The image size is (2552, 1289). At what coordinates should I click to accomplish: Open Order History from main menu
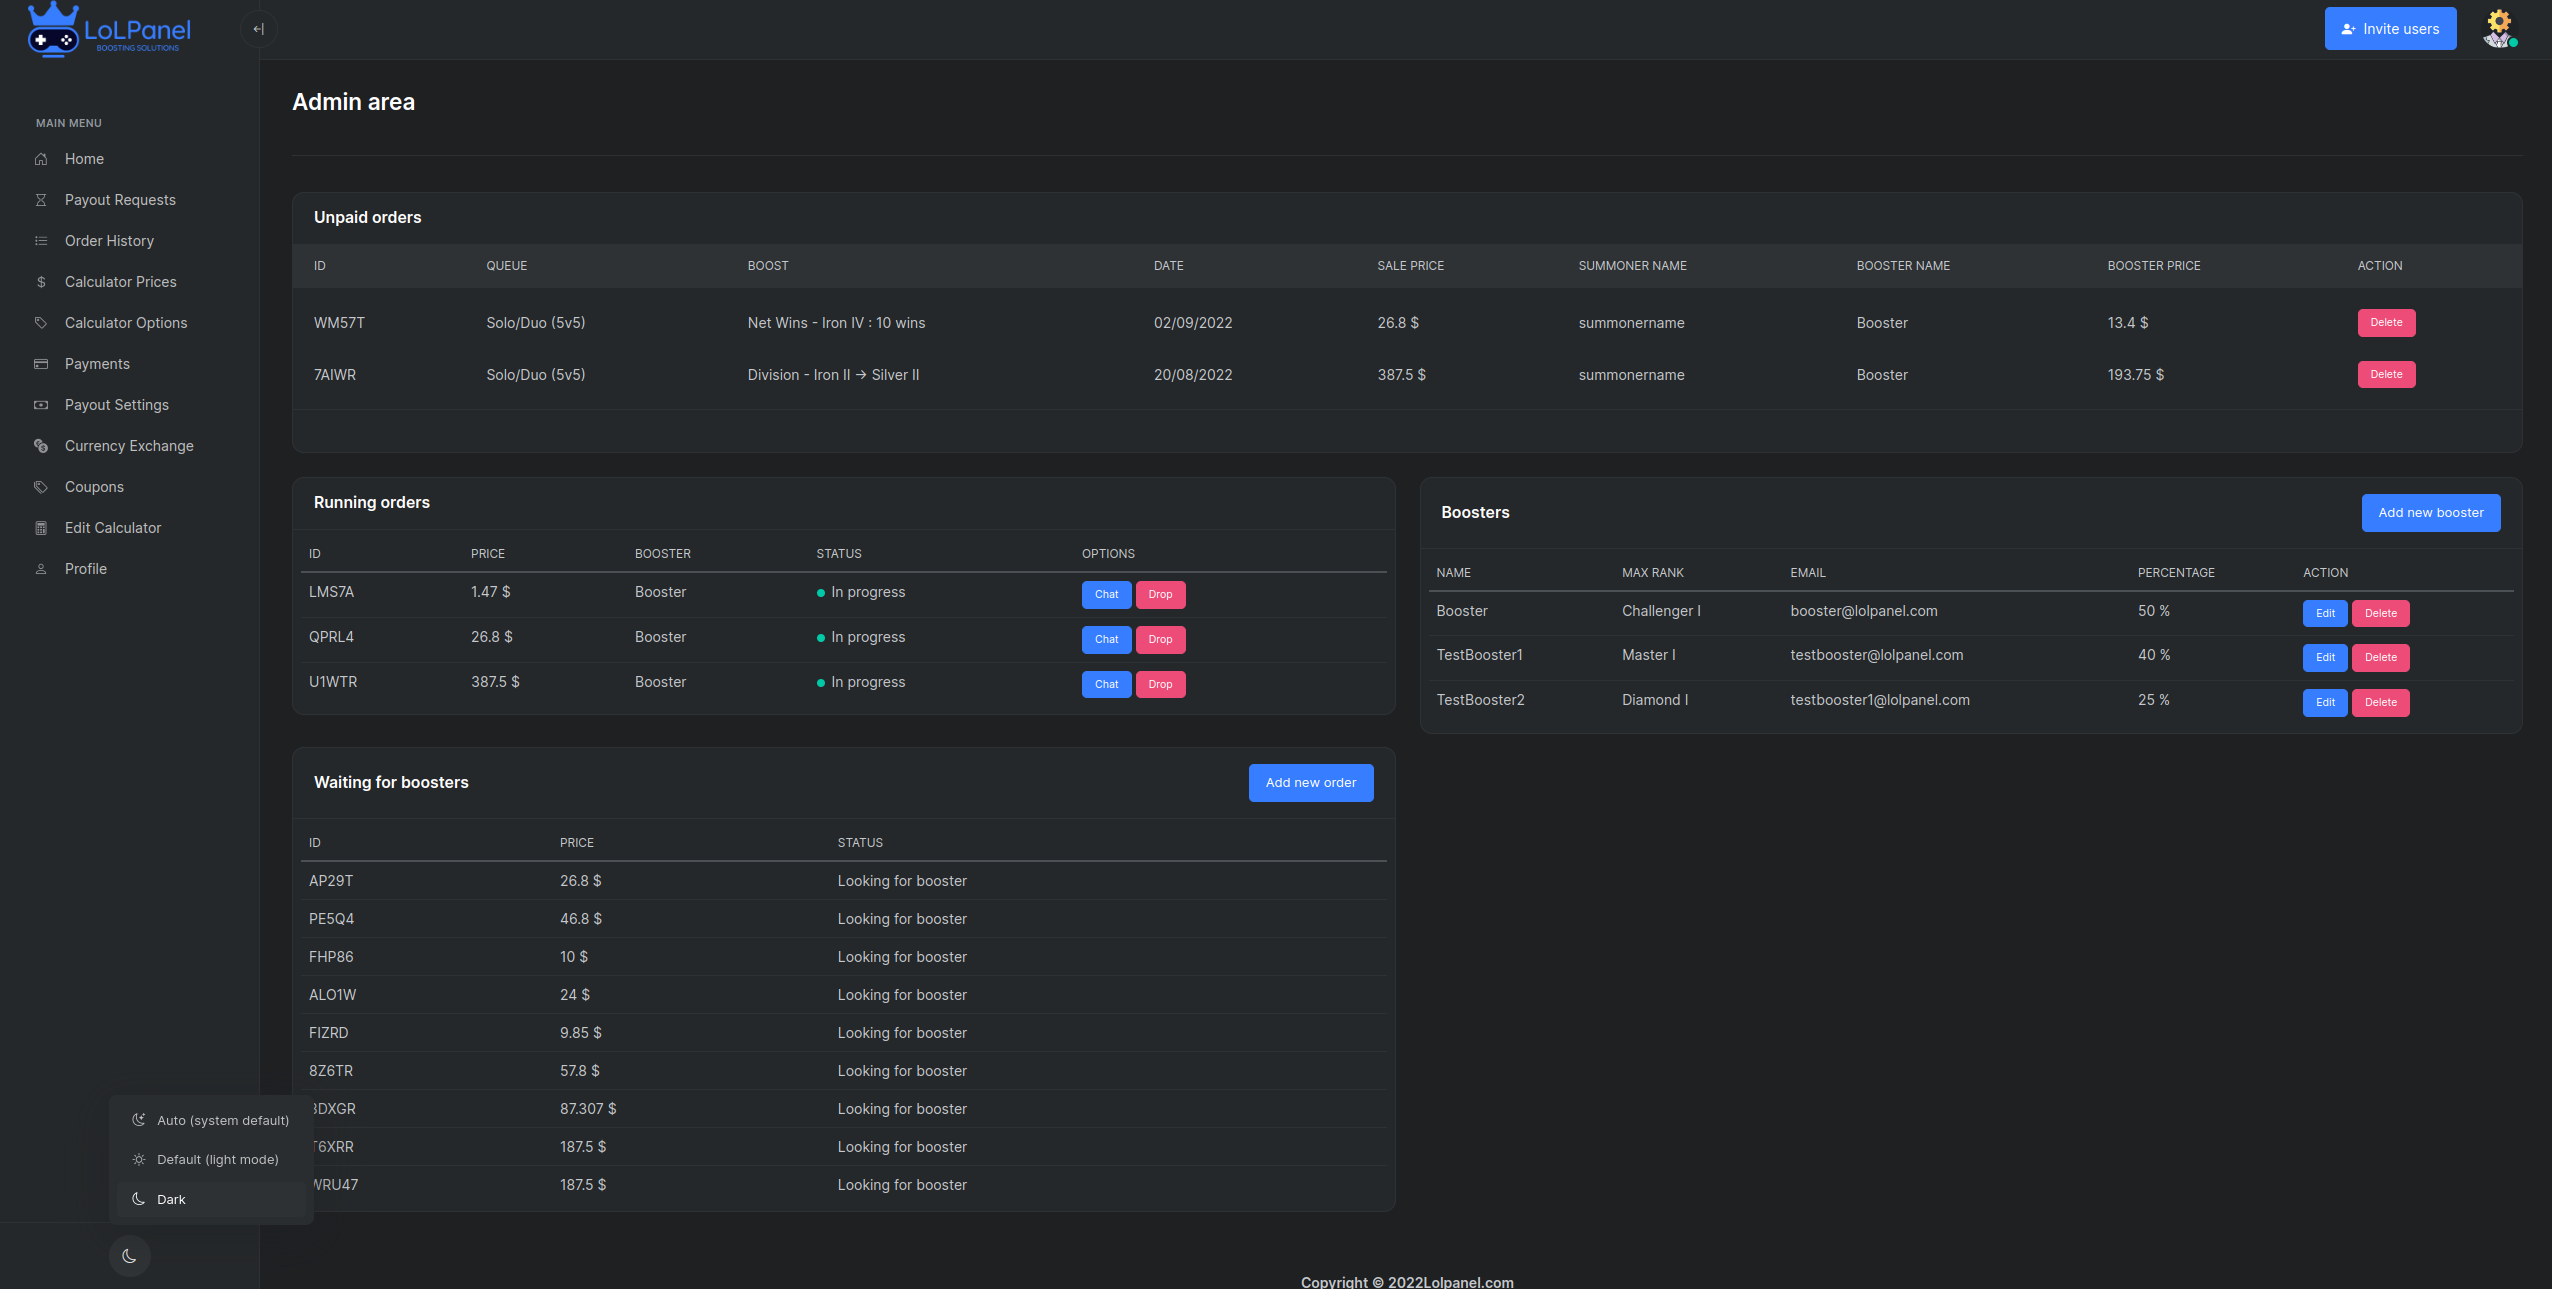(109, 241)
